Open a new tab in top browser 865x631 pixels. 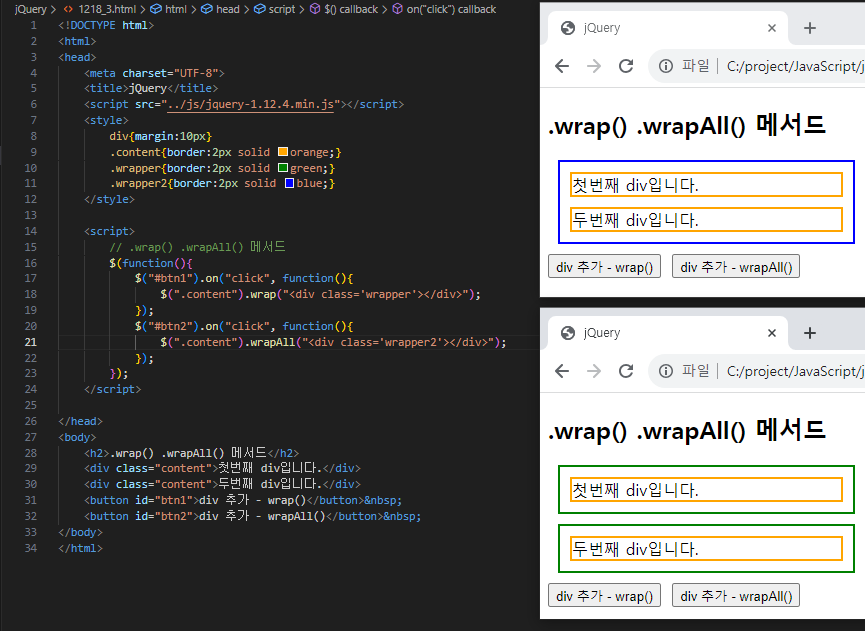pos(810,28)
